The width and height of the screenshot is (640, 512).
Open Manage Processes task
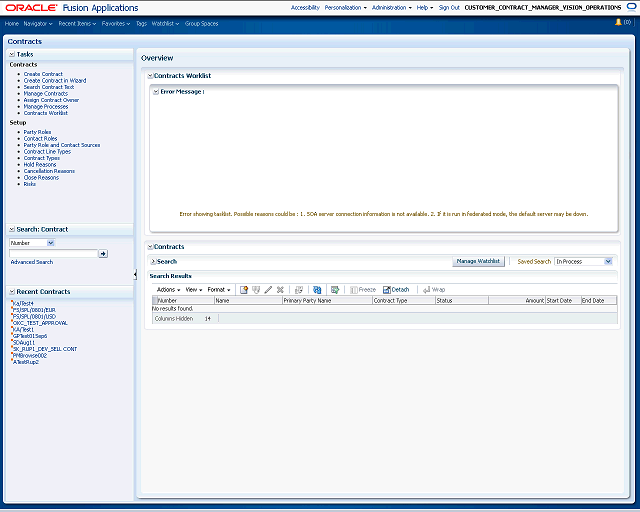pyautogui.click(x=46, y=107)
